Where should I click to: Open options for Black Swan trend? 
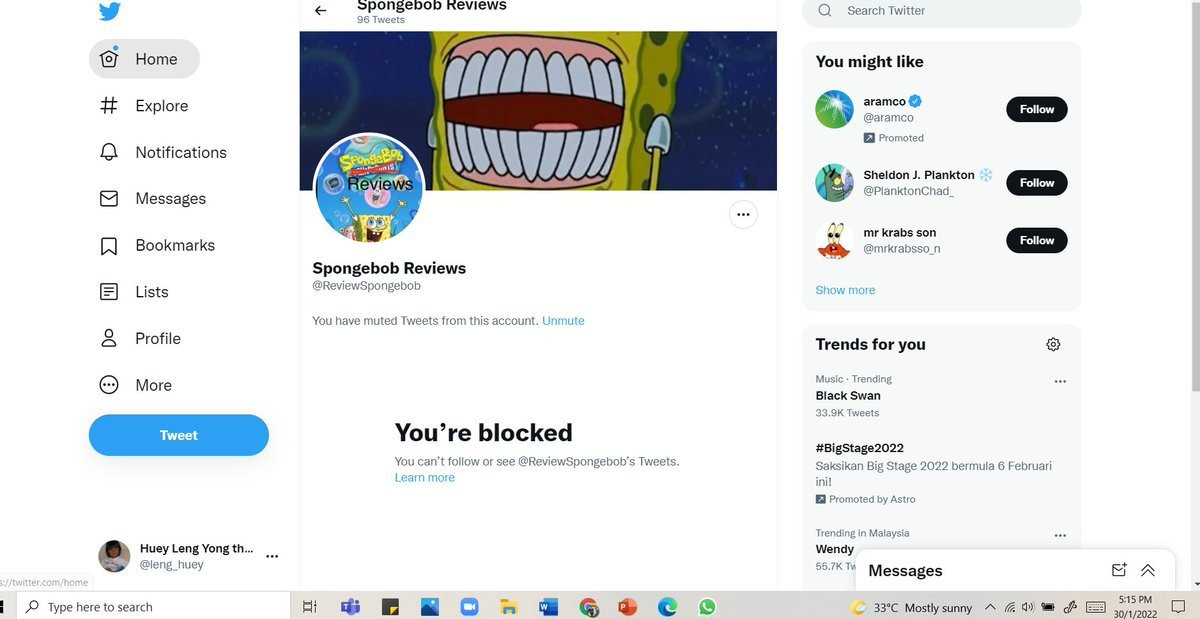pos(1060,381)
